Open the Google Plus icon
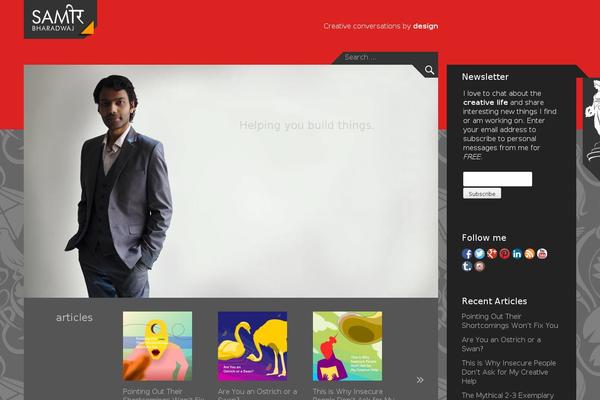This screenshot has height=400, width=600. (492, 254)
